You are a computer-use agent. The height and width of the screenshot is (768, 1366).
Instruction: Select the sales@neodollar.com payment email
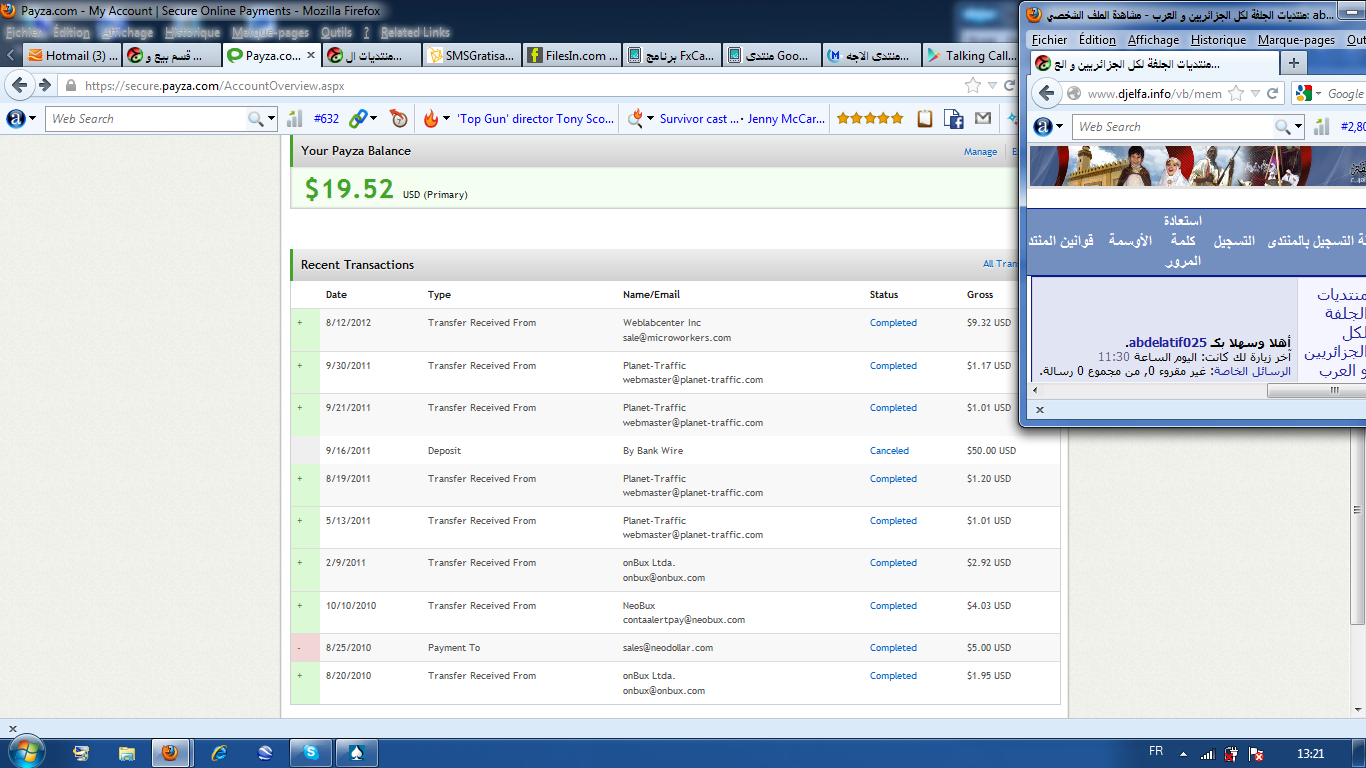668,648
